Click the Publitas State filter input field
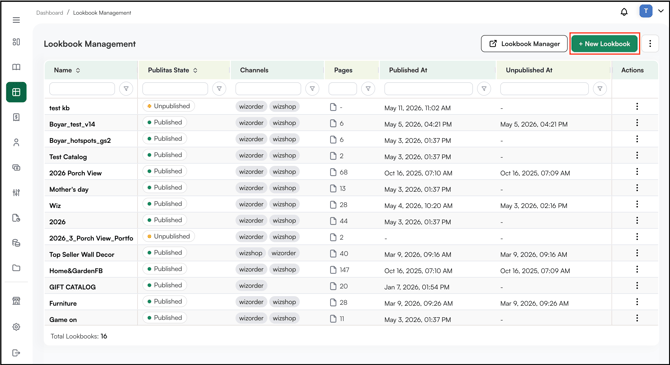The width and height of the screenshot is (670, 365). [175, 89]
